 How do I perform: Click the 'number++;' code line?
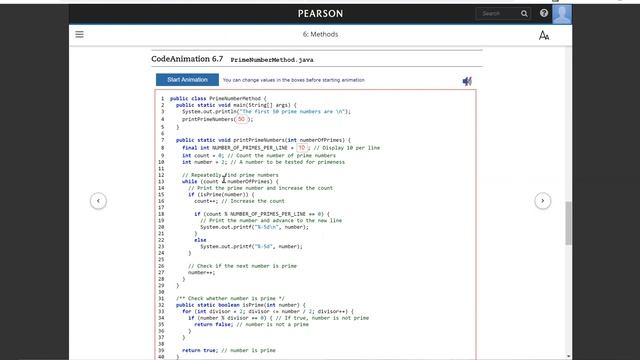pos(201,272)
